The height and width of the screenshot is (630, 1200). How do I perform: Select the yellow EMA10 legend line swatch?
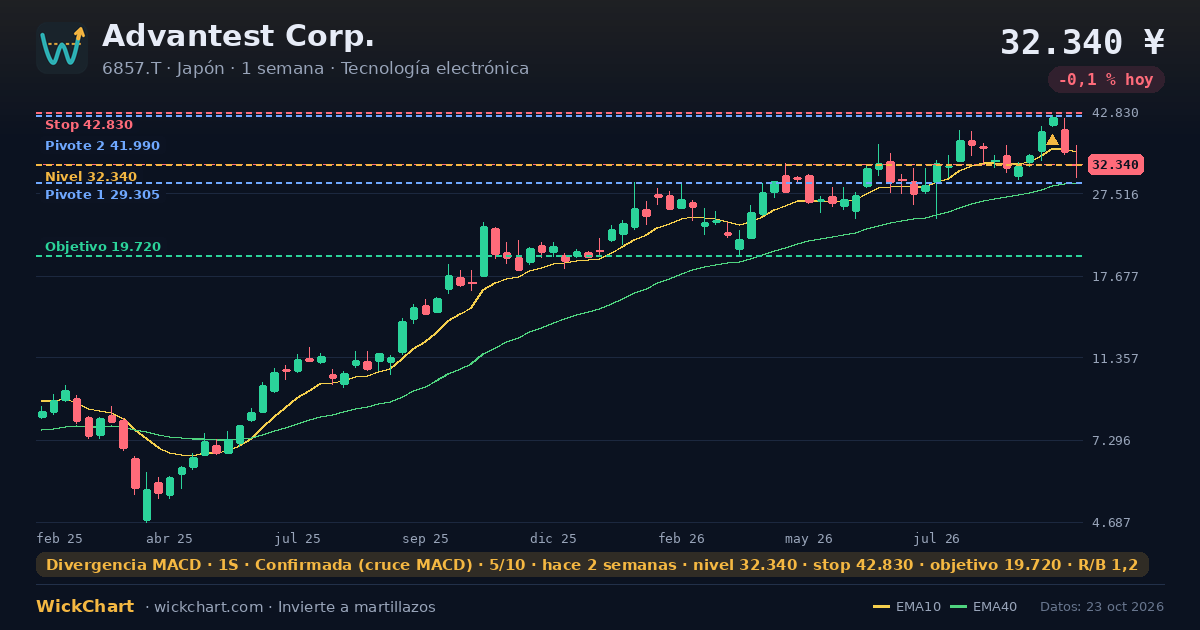click(x=881, y=607)
